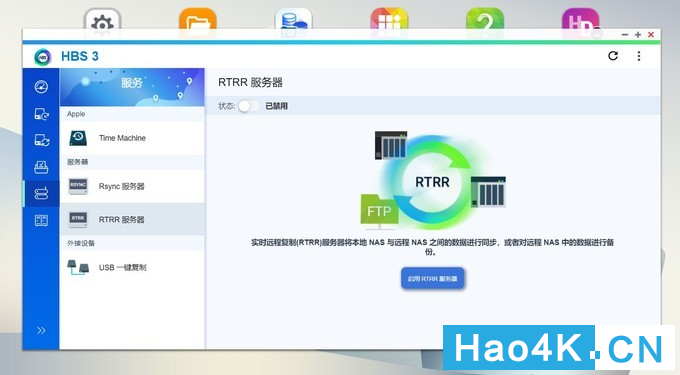Click the 启用 RTRR 服务器 button

click(x=432, y=278)
